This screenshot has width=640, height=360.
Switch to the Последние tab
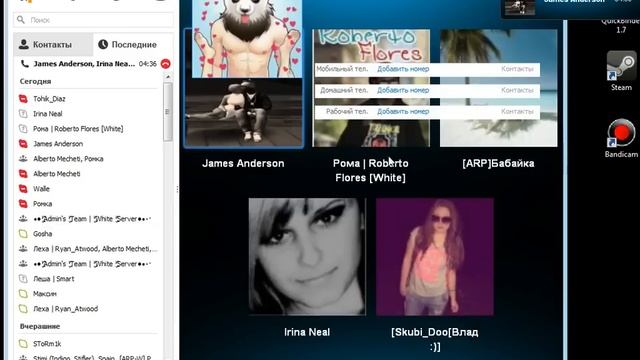click(133, 44)
